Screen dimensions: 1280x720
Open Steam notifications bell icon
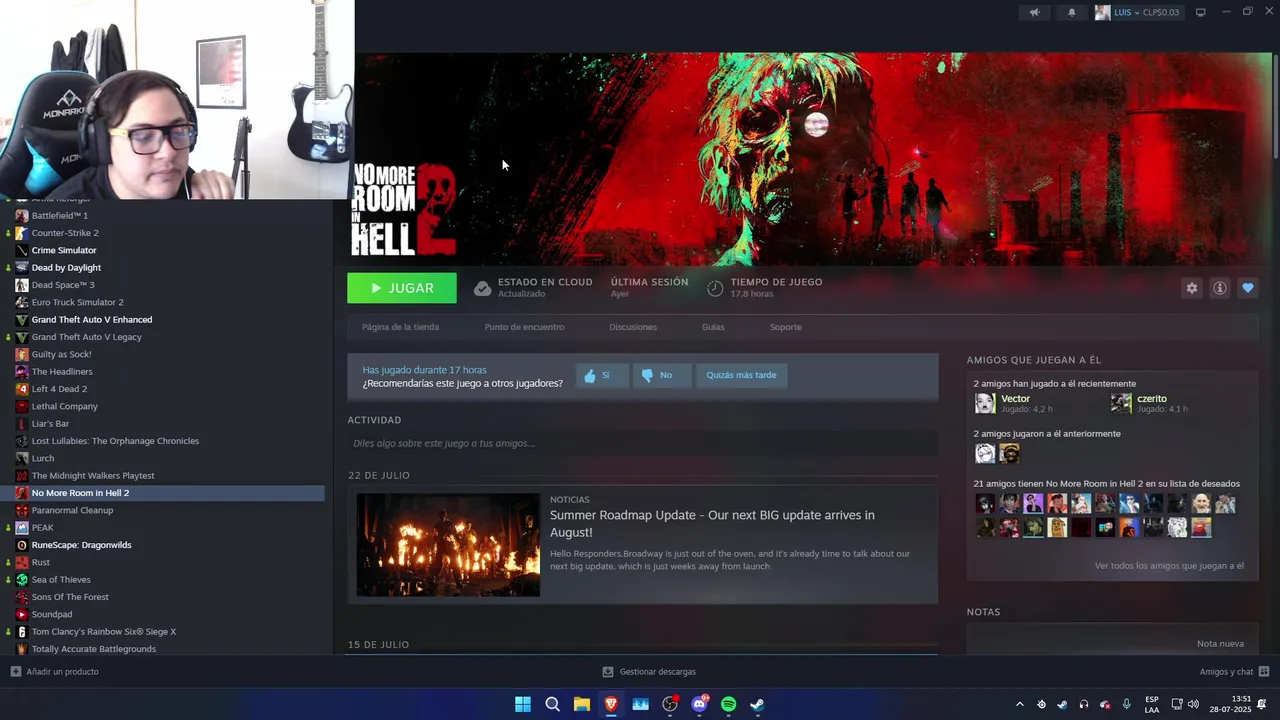1072,12
